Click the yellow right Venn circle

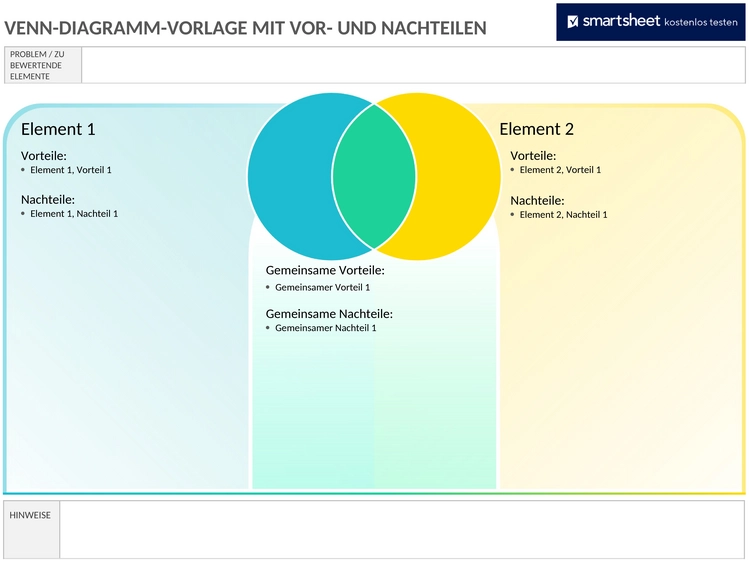pos(459,177)
